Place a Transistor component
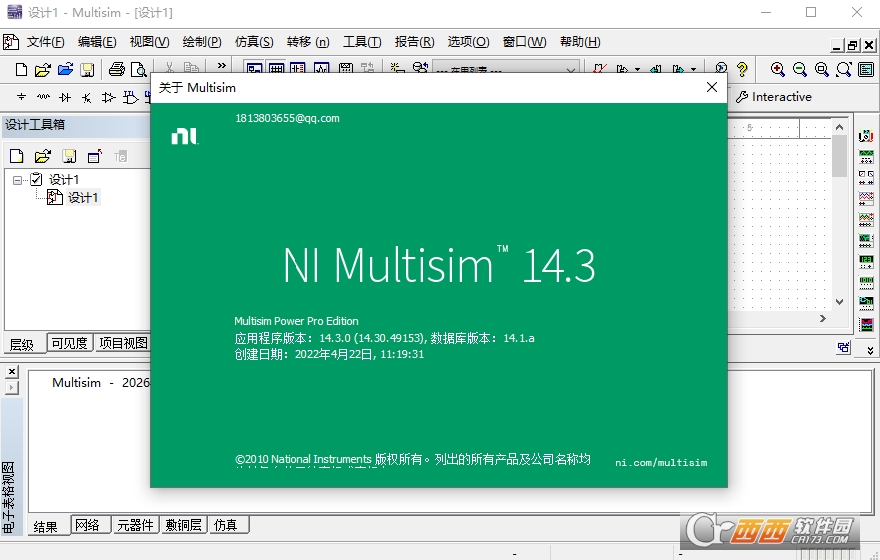 86,98
